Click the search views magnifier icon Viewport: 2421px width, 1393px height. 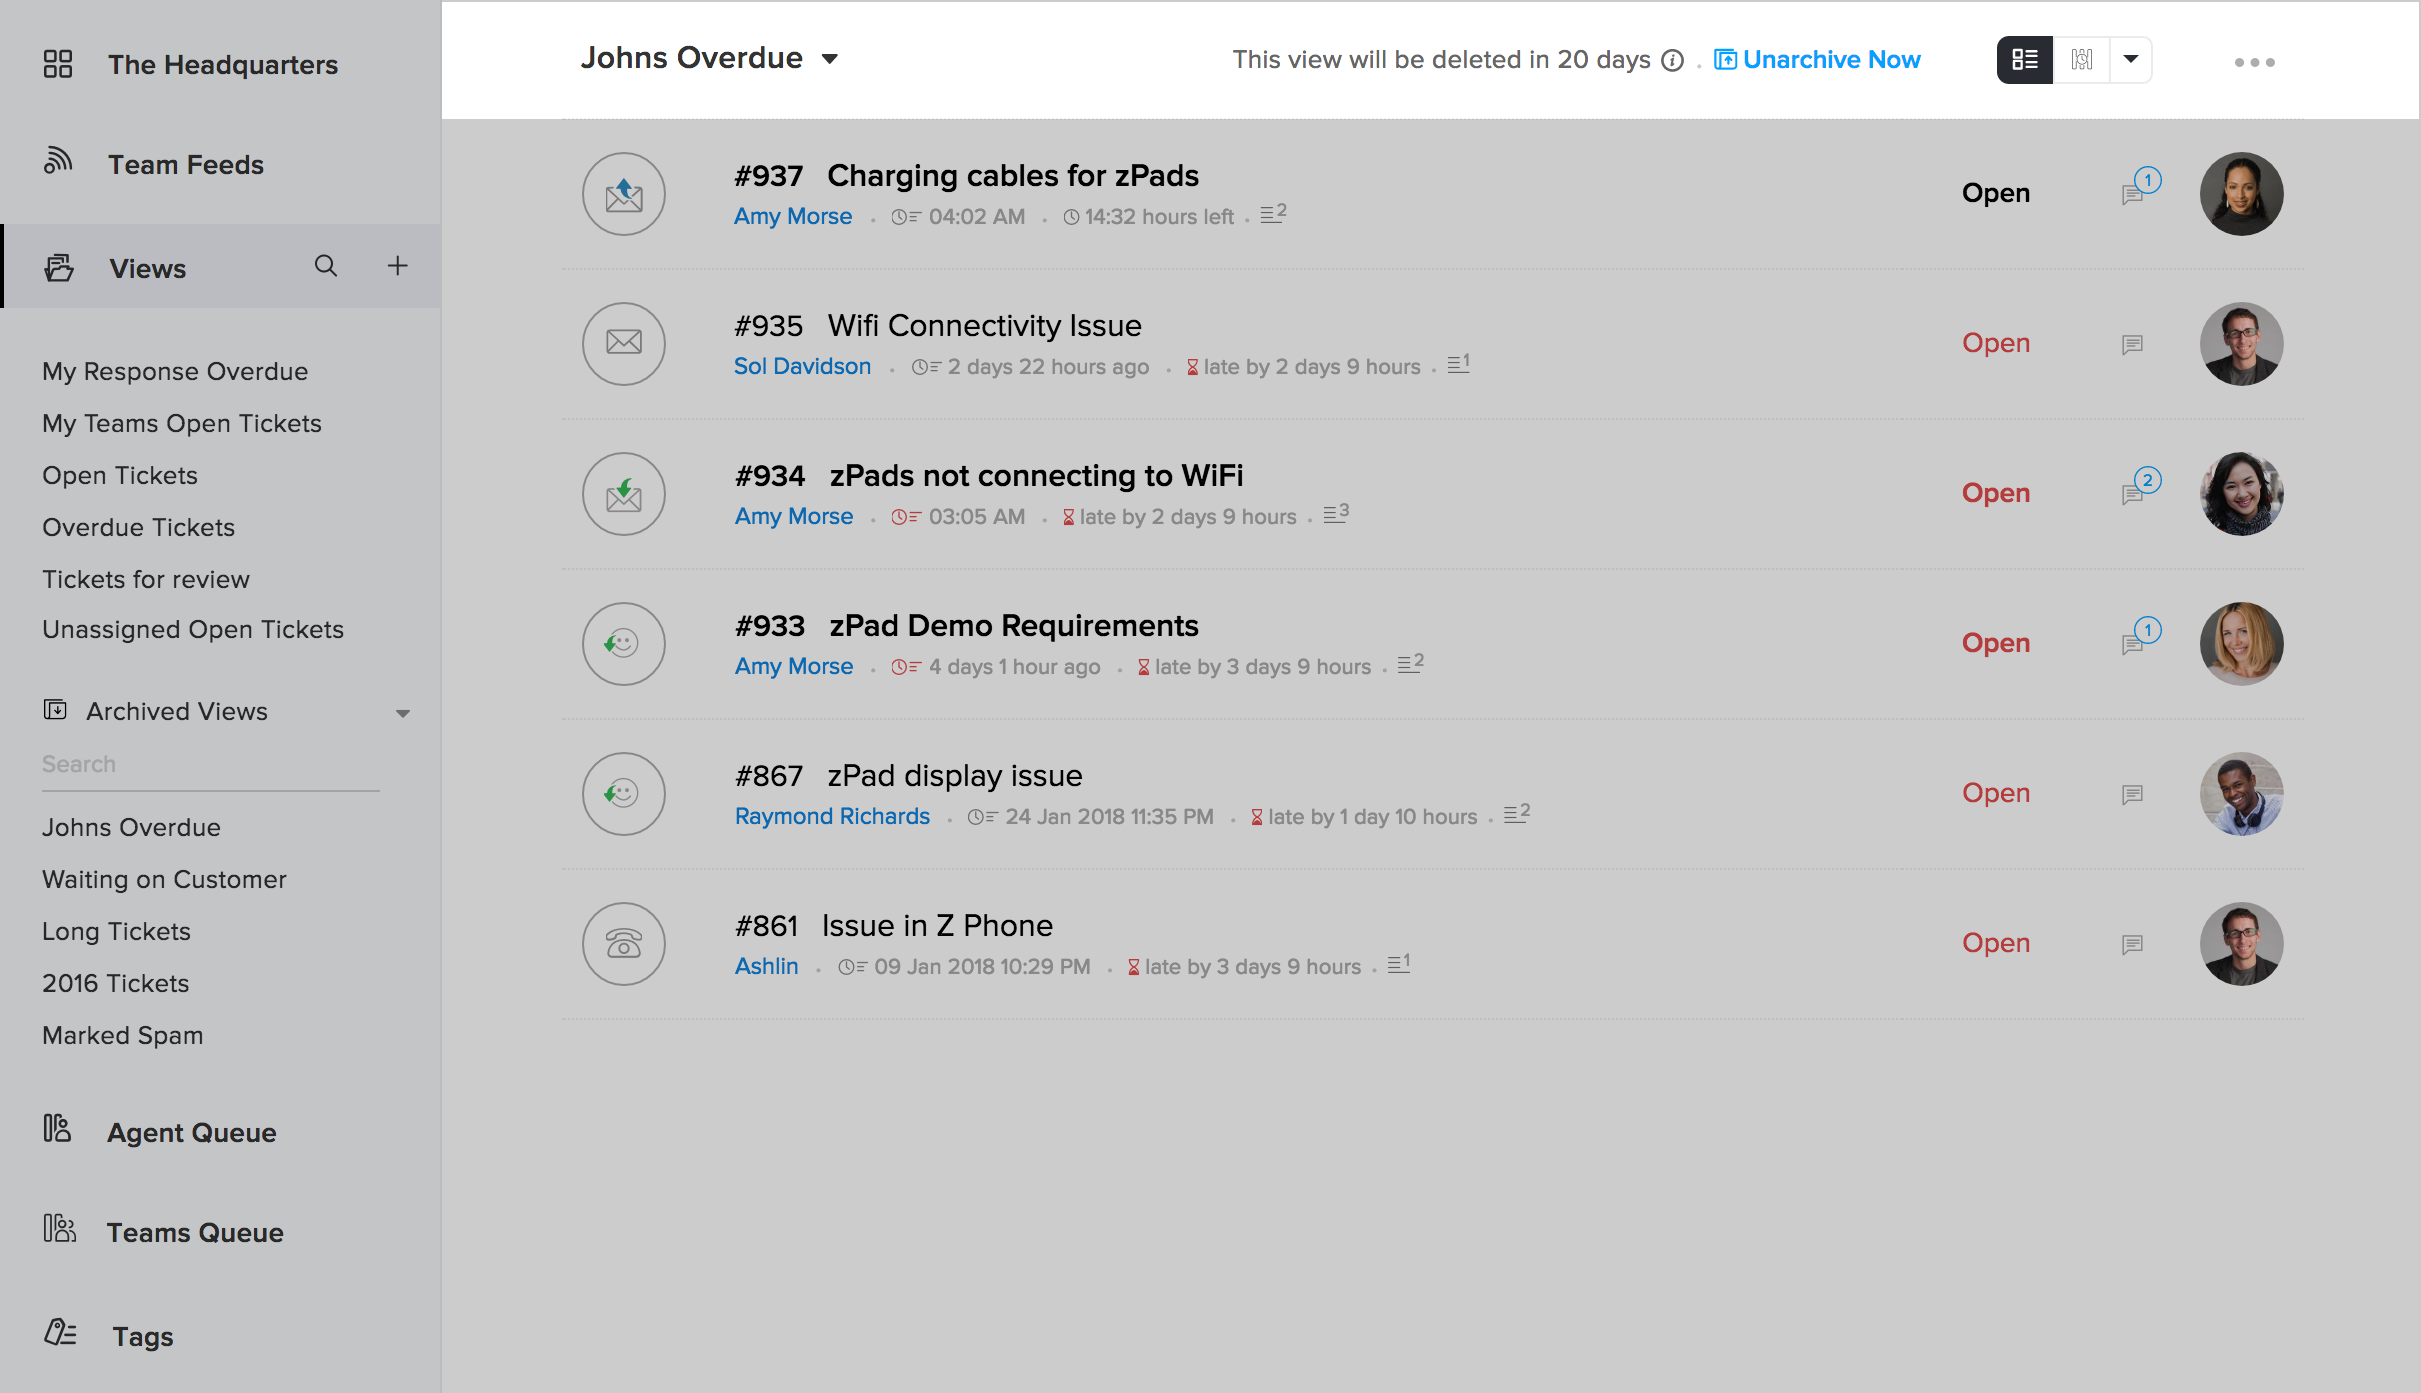[326, 266]
